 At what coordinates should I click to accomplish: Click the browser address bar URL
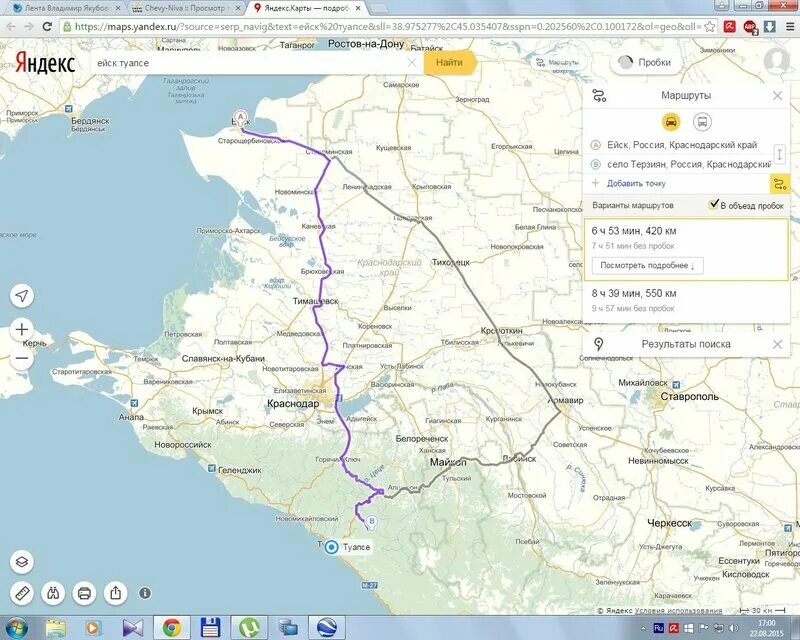(388, 27)
